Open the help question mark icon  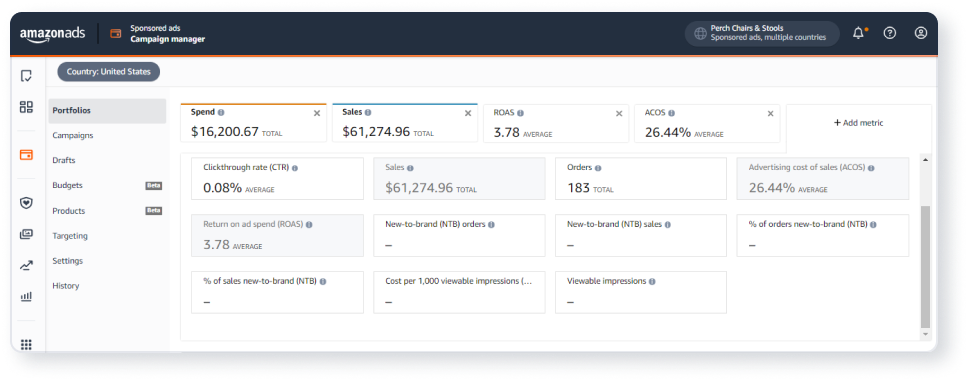(890, 33)
